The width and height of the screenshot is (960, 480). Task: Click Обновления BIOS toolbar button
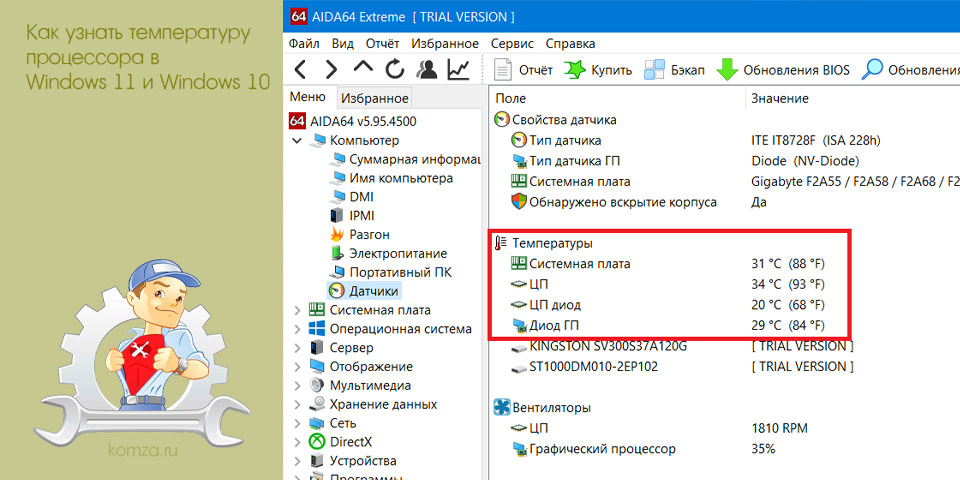coord(783,70)
